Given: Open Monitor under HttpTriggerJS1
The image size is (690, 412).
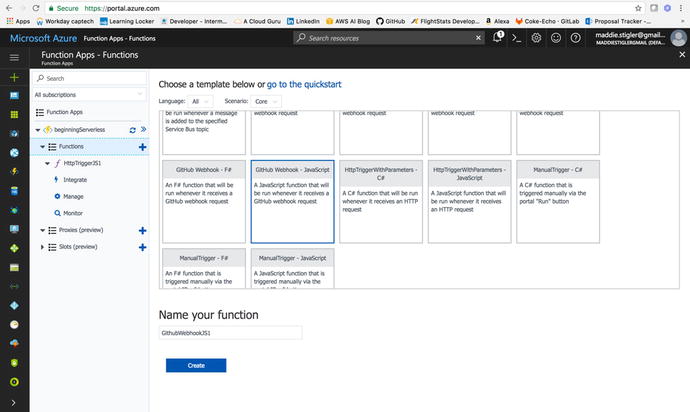Looking at the screenshot, I should tap(73, 213).
